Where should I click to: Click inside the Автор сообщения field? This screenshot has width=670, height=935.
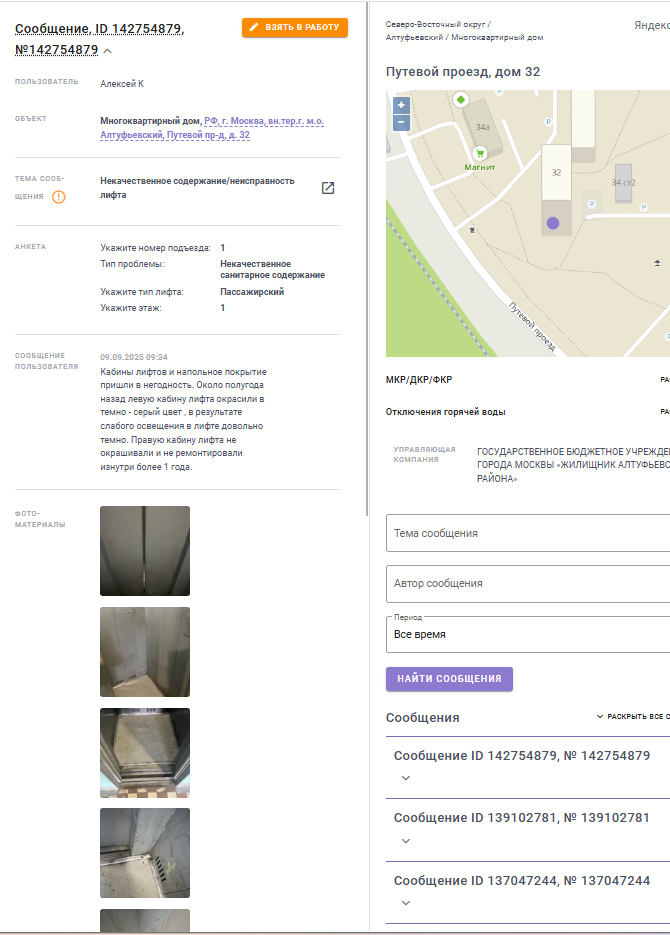[528, 583]
